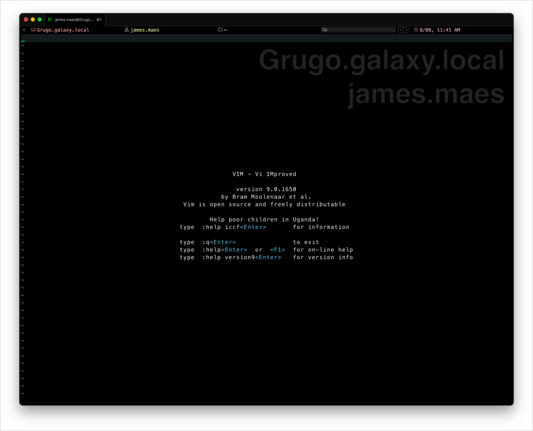This screenshot has height=431, width=533.
Task: Click the VIM - Vi IMproved title line
Action: pyautogui.click(x=264, y=174)
